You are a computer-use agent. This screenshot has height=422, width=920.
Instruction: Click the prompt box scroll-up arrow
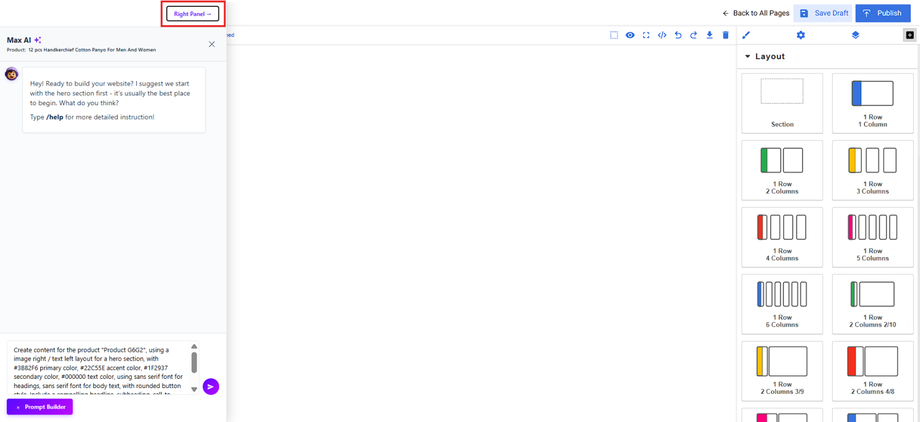coord(194,346)
